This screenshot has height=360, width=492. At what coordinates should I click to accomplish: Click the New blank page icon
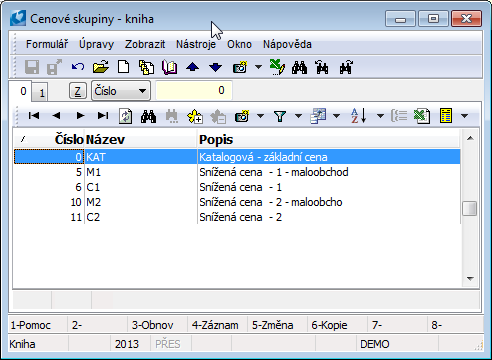124,67
